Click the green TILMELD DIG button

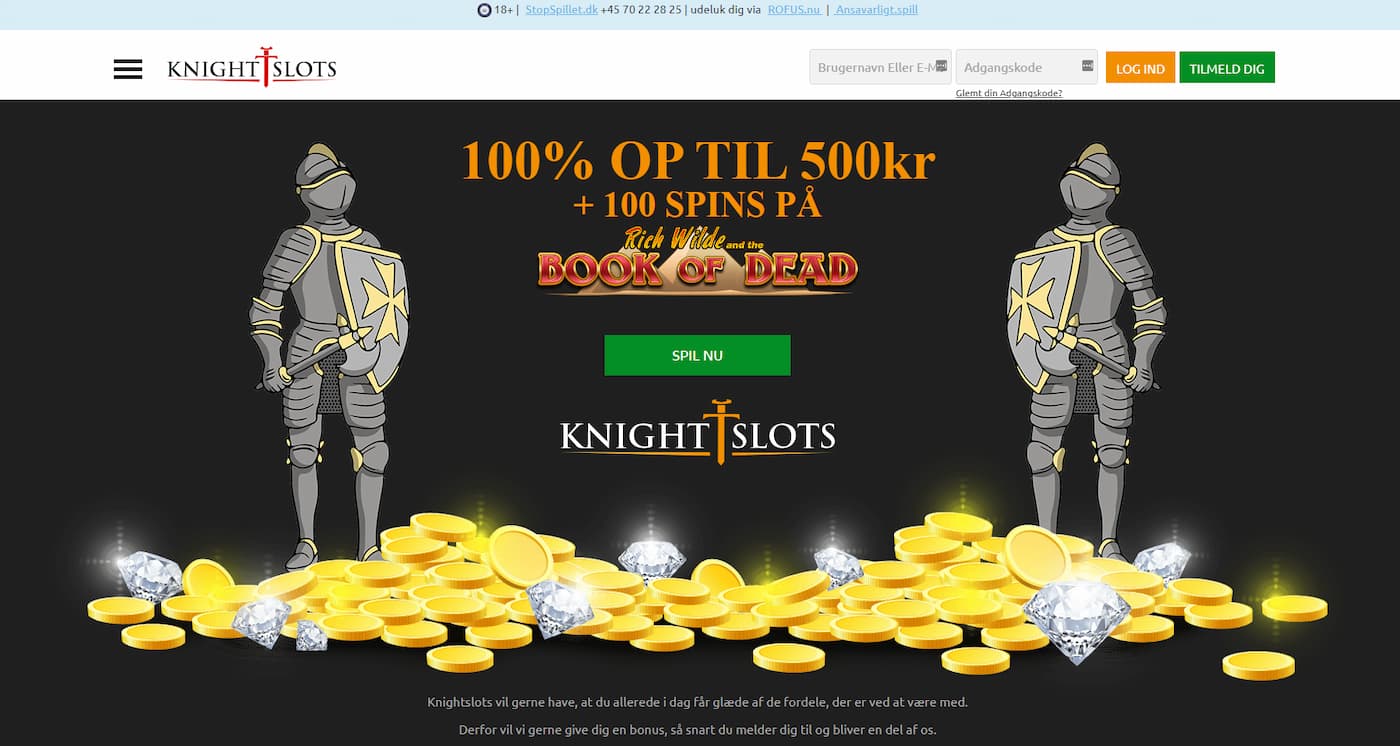click(x=1227, y=68)
